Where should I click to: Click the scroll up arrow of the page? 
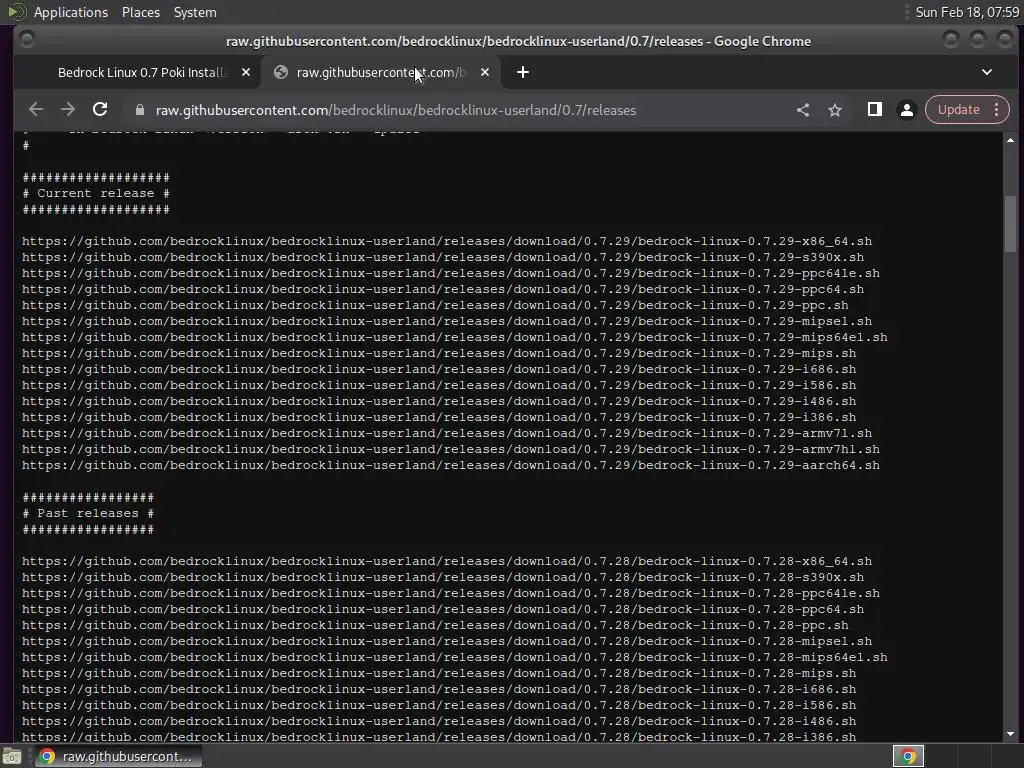1010,140
